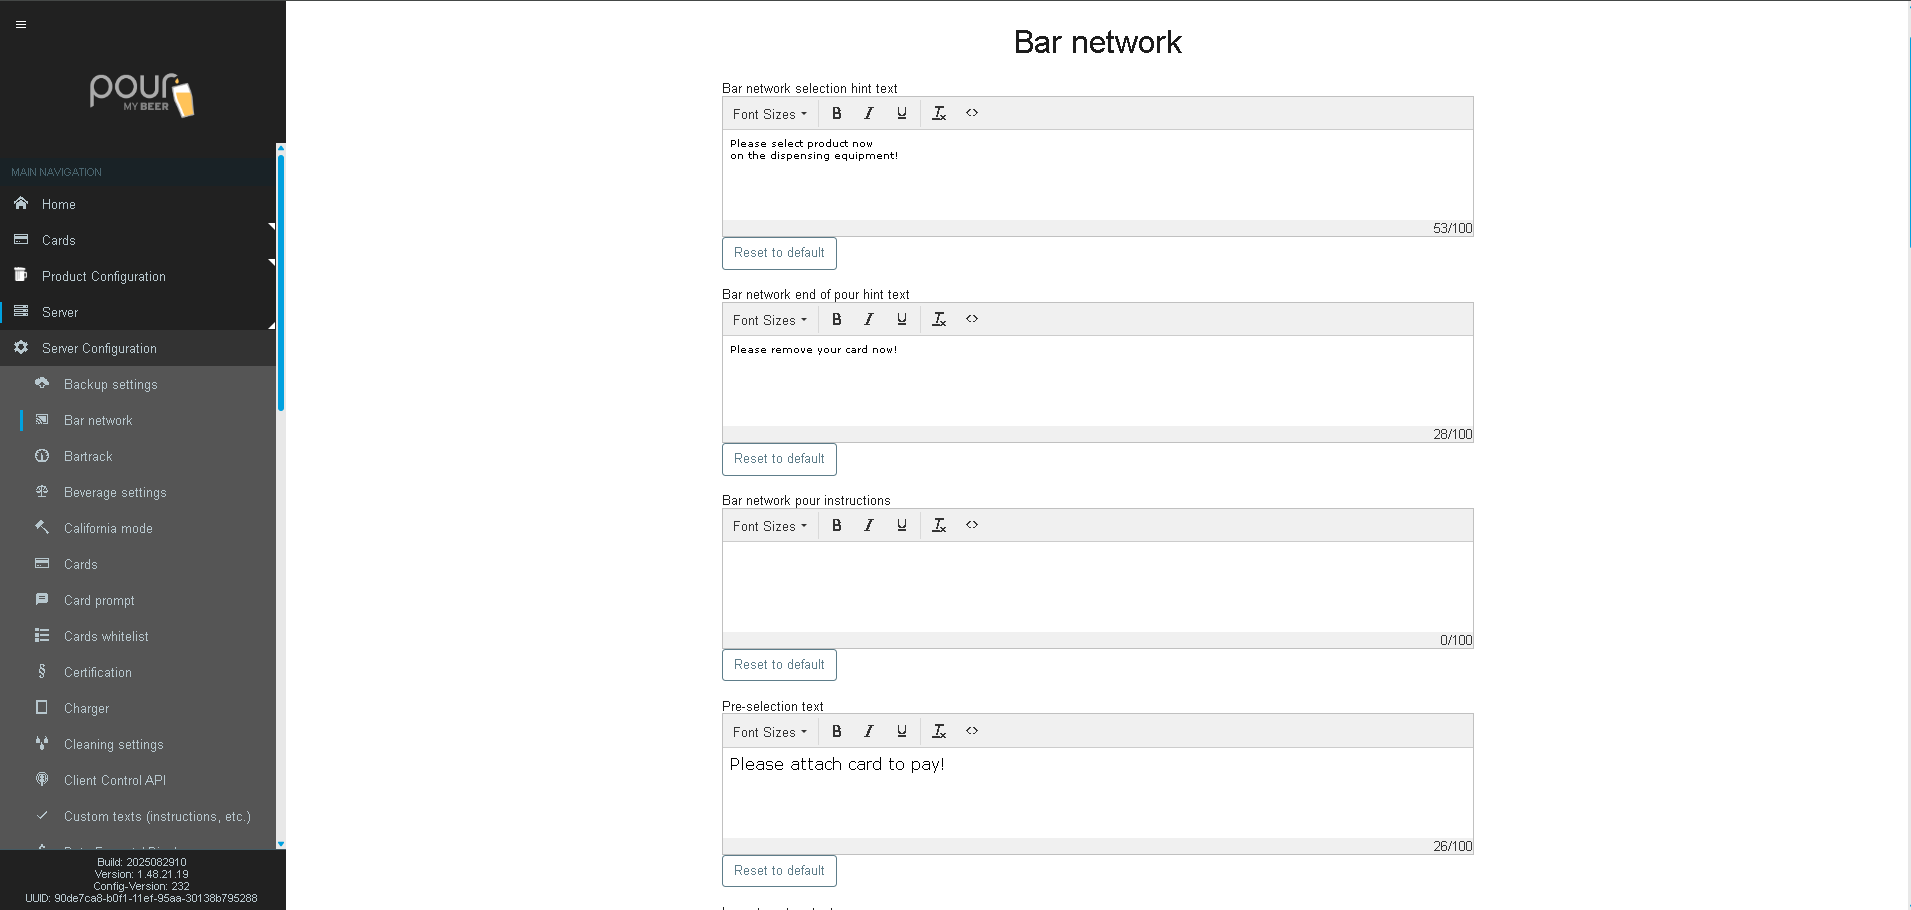Click the Home icon in sidebar
Viewport: 1911px width, 910px height.
(x=21, y=204)
